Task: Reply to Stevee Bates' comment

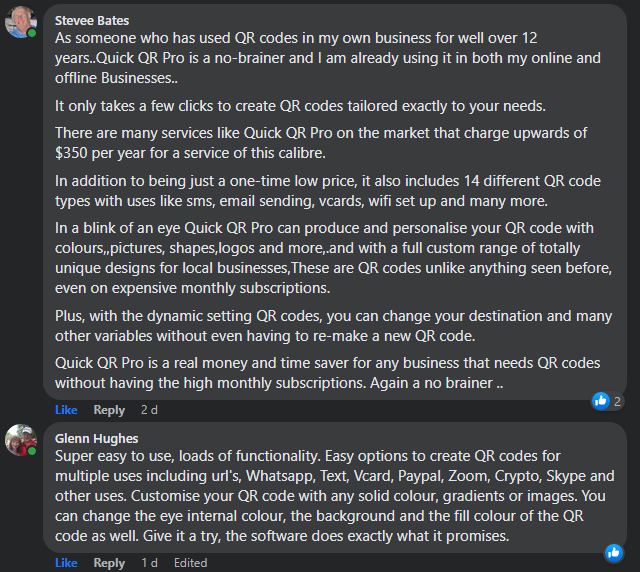Action: tap(109, 410)
